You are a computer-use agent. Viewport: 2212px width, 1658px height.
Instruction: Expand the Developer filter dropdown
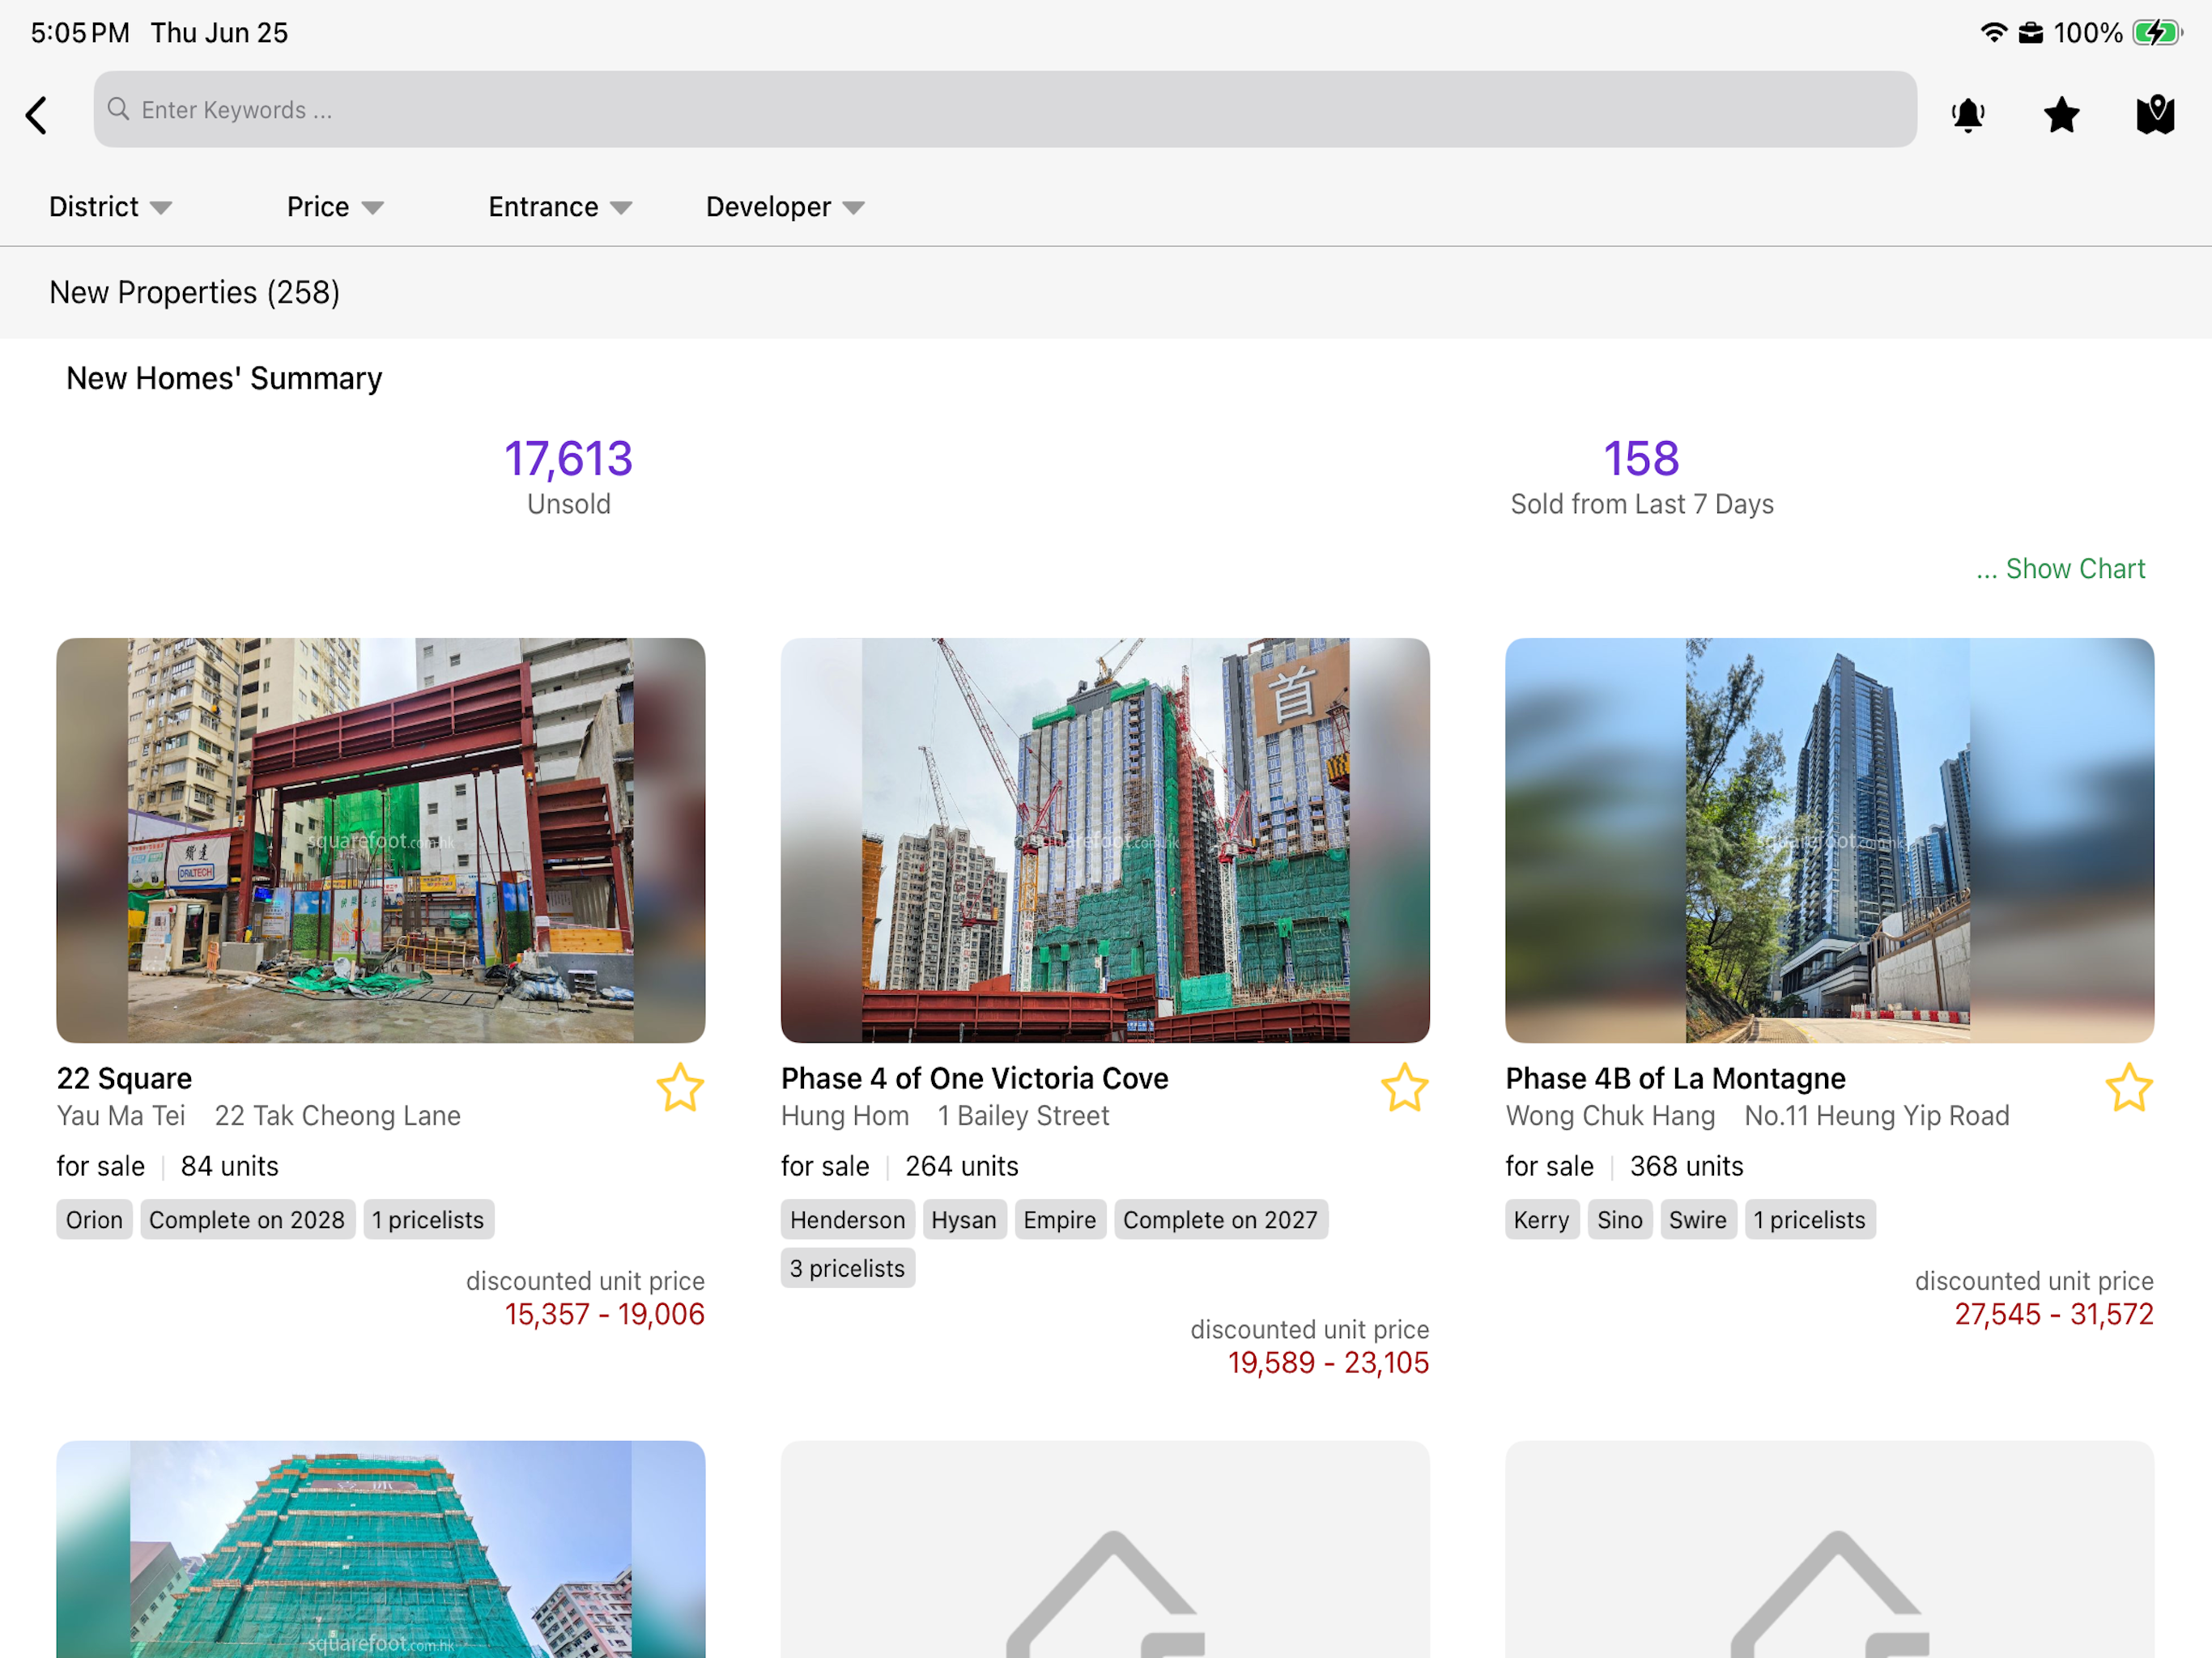[x=785, y=207]
